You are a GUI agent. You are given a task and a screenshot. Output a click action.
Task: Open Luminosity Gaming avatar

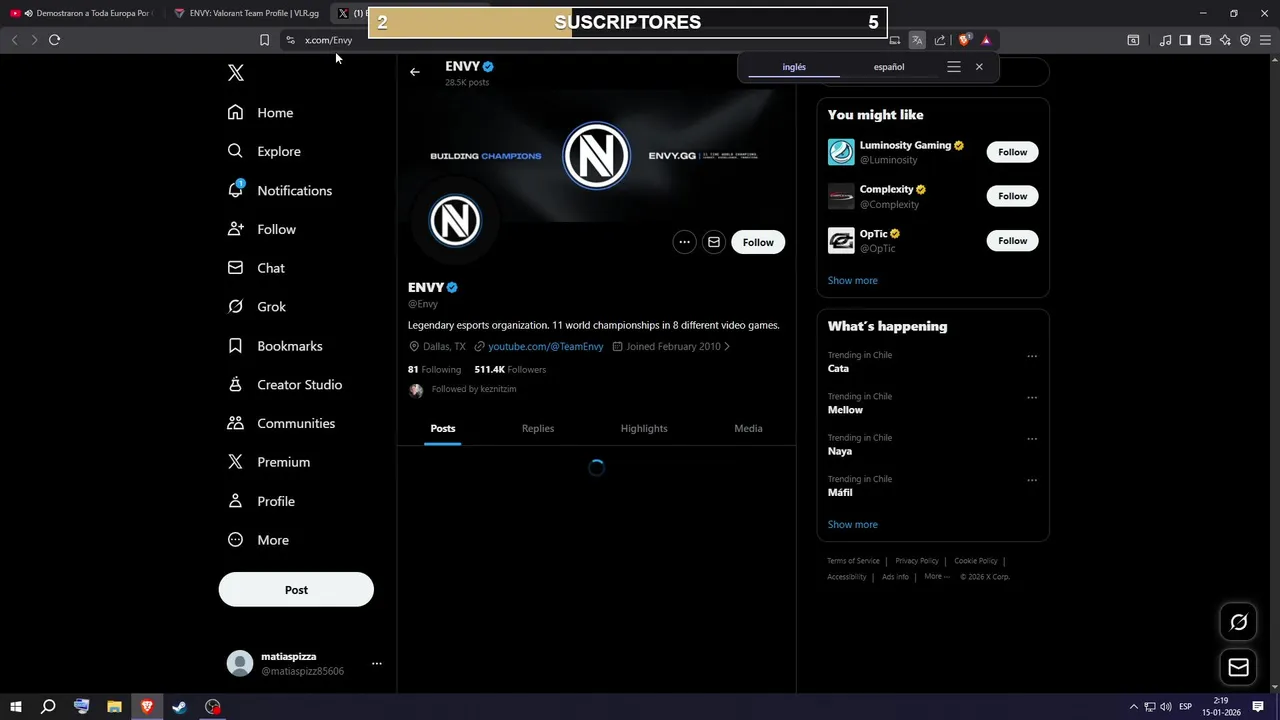841,152
